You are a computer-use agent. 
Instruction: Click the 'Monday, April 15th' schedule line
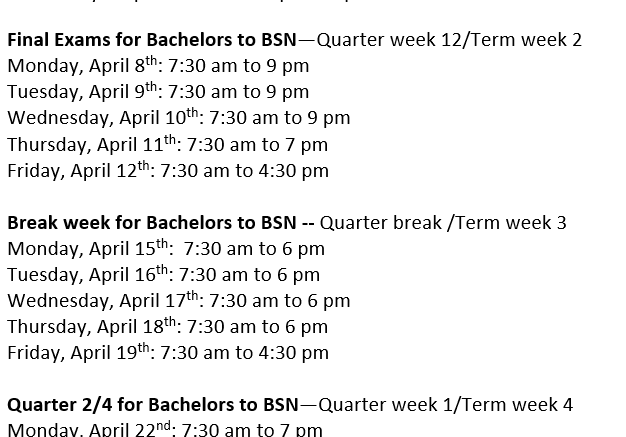point(166,249)
